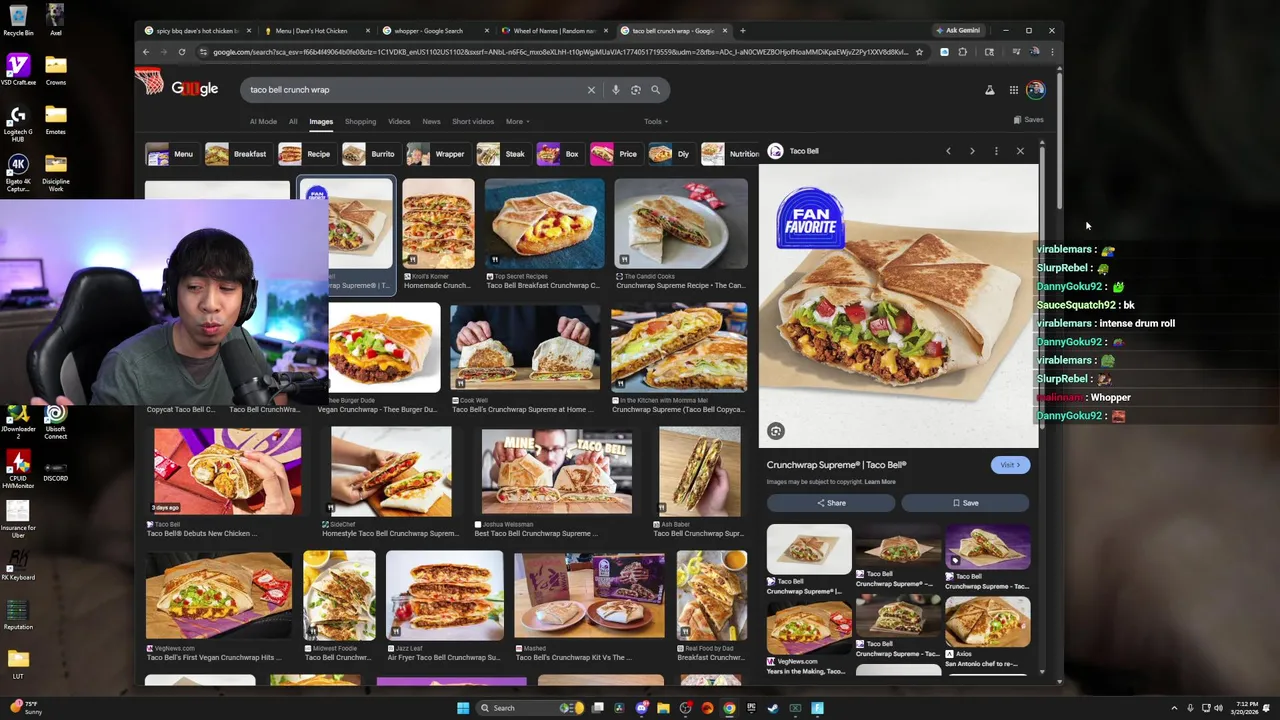Share the previewed Crunchwrap image
The height and width of the screenshot is (720, 1280).
(832, 503)
